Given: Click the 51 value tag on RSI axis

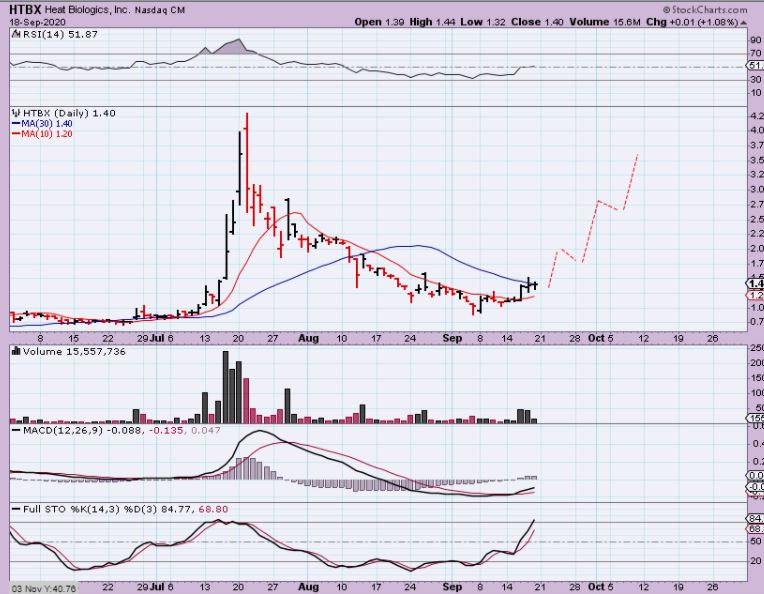Looking at the screenshot, I should click(755, 66).
